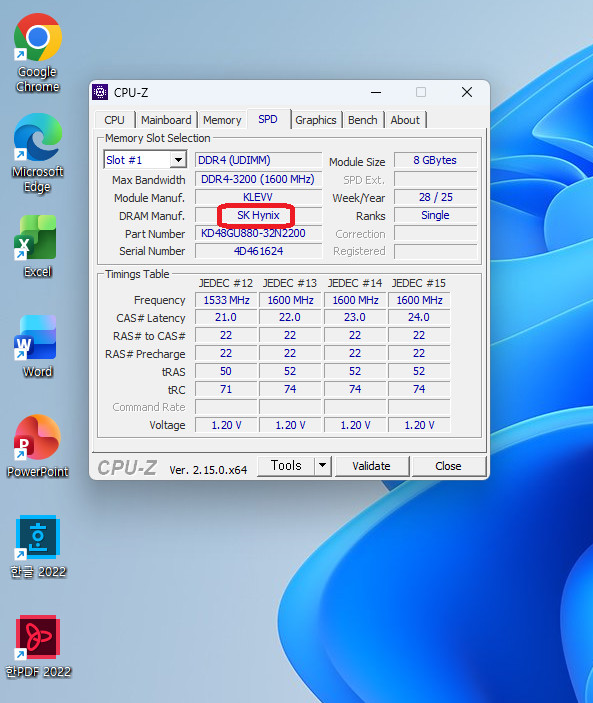
Task: Open the Word desktop shortcut
Action: [38, 346]
